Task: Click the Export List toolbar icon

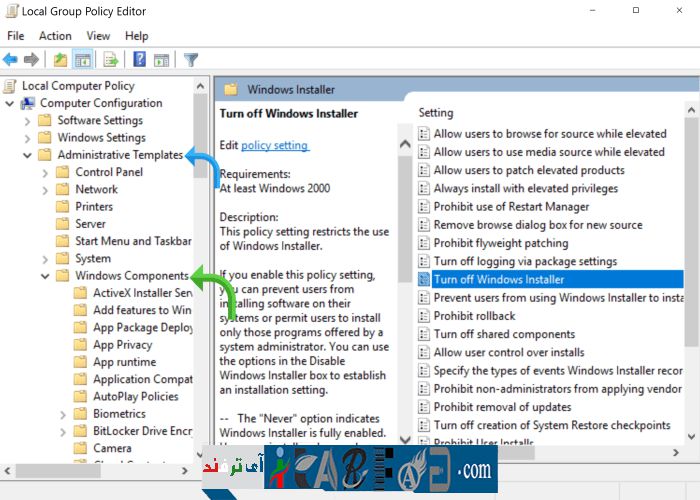Action: tap(111, 60)
